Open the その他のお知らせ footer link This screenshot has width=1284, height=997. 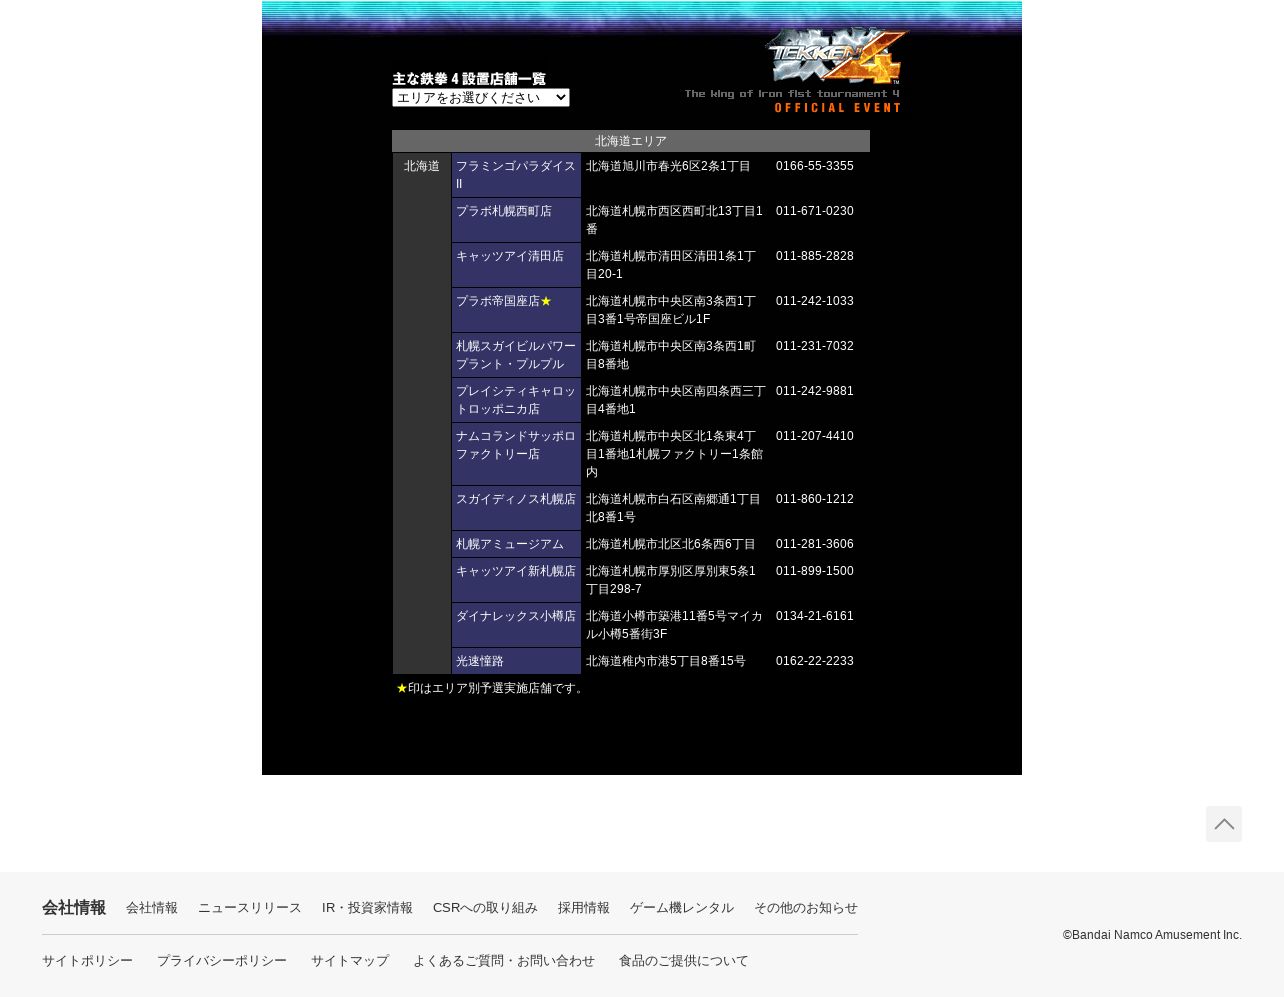806,908
